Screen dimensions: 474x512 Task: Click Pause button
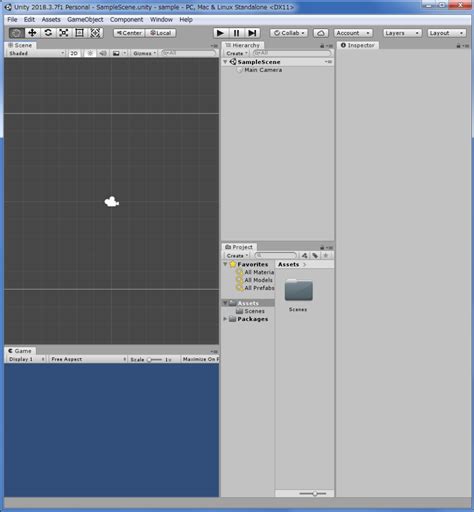pos(236,33)
